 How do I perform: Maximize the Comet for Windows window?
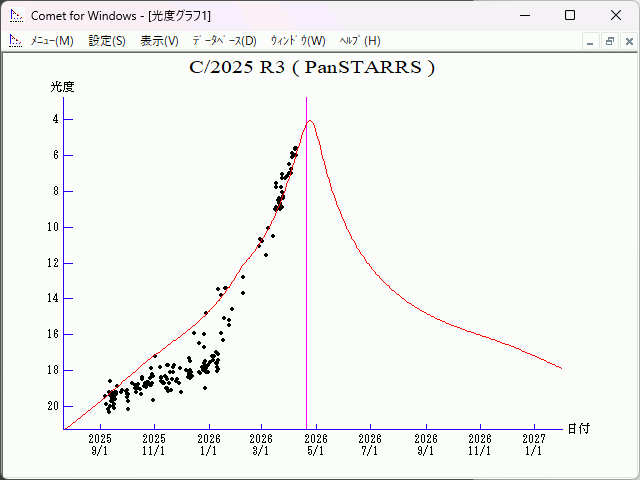(x=569, y=15)
